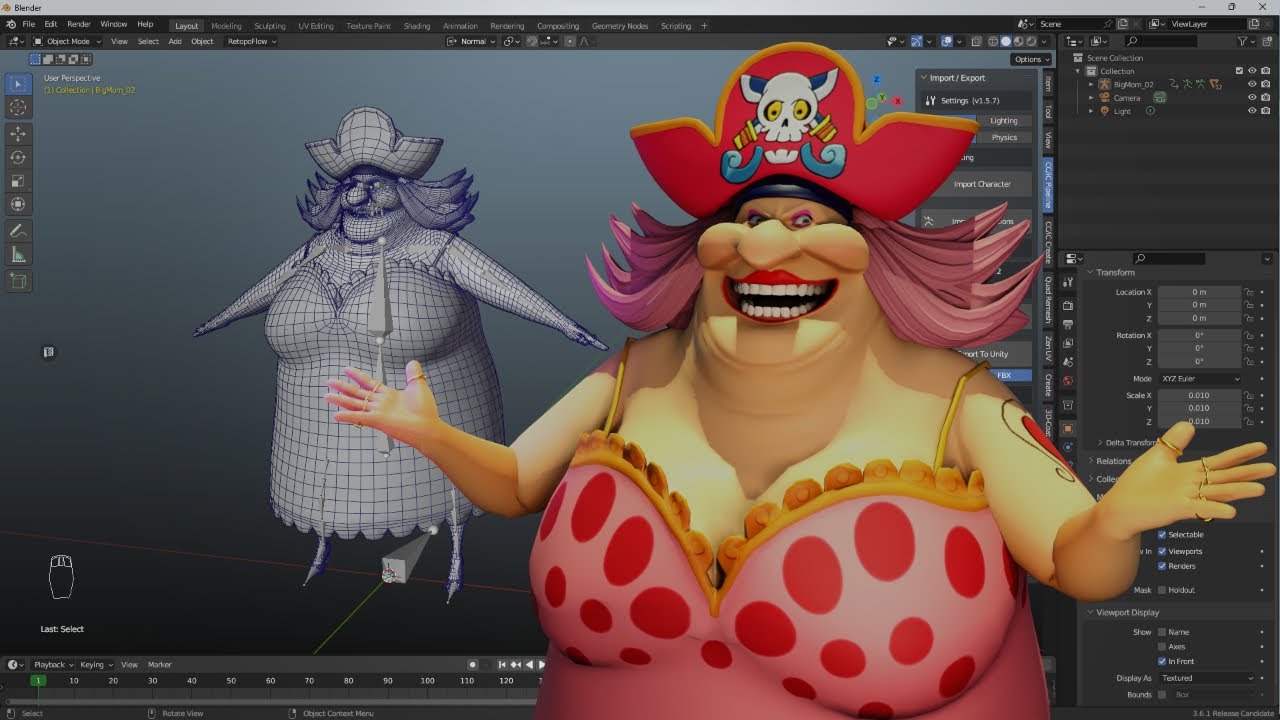Disable Light in renders via camera icon
This screenshot has height=720, width=1280.
[1266, 111]
